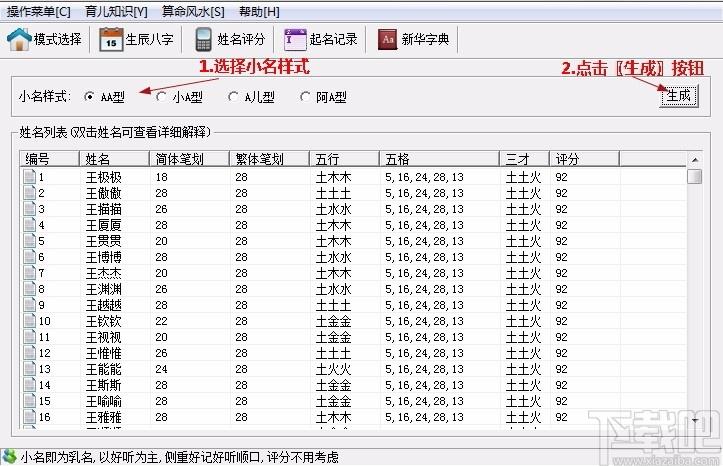Select the name 王能能
This screenshot has height=466, width=723.
click(x=104, y=369)
